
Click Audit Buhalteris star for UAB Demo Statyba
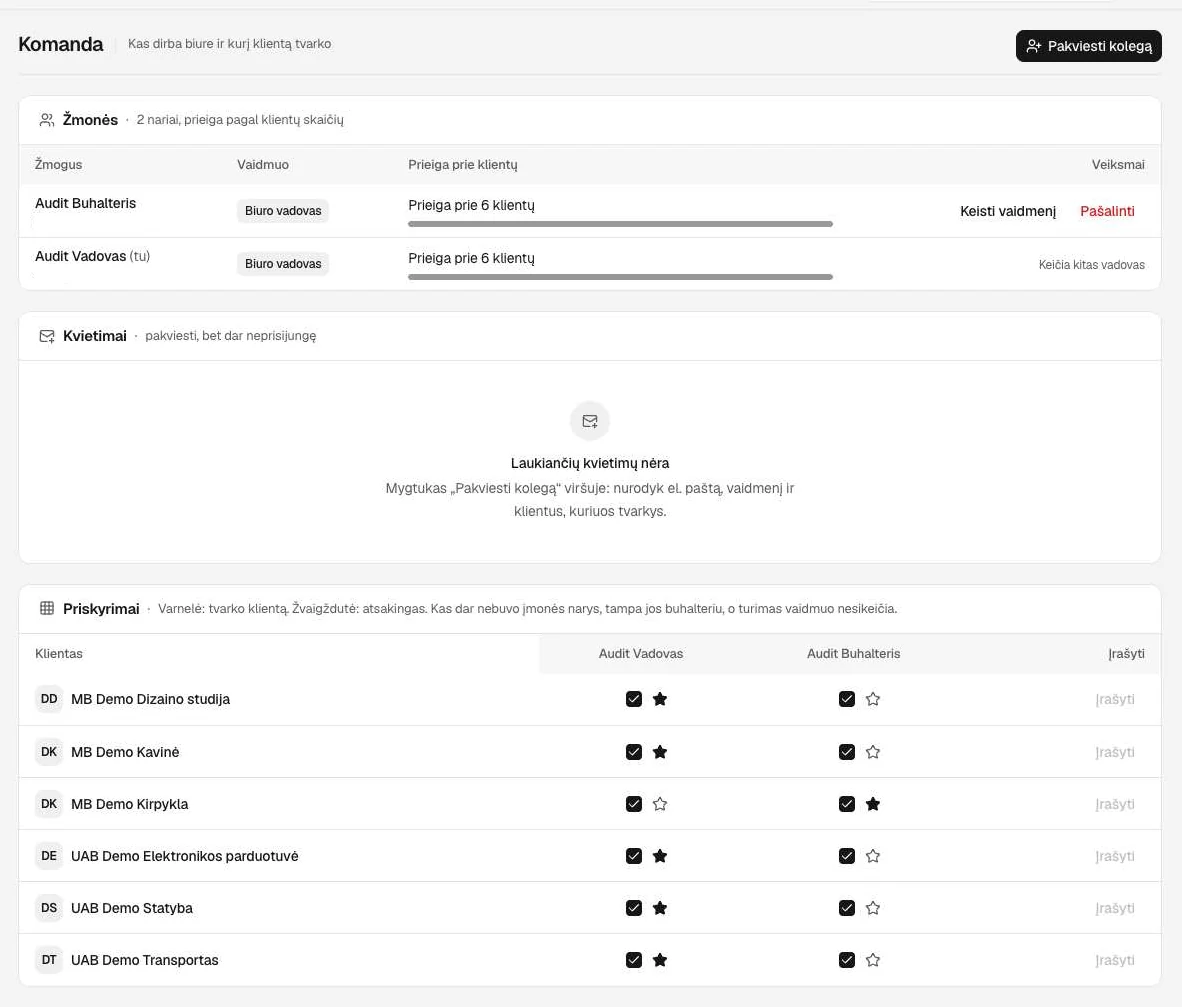[x=873, y=908]
